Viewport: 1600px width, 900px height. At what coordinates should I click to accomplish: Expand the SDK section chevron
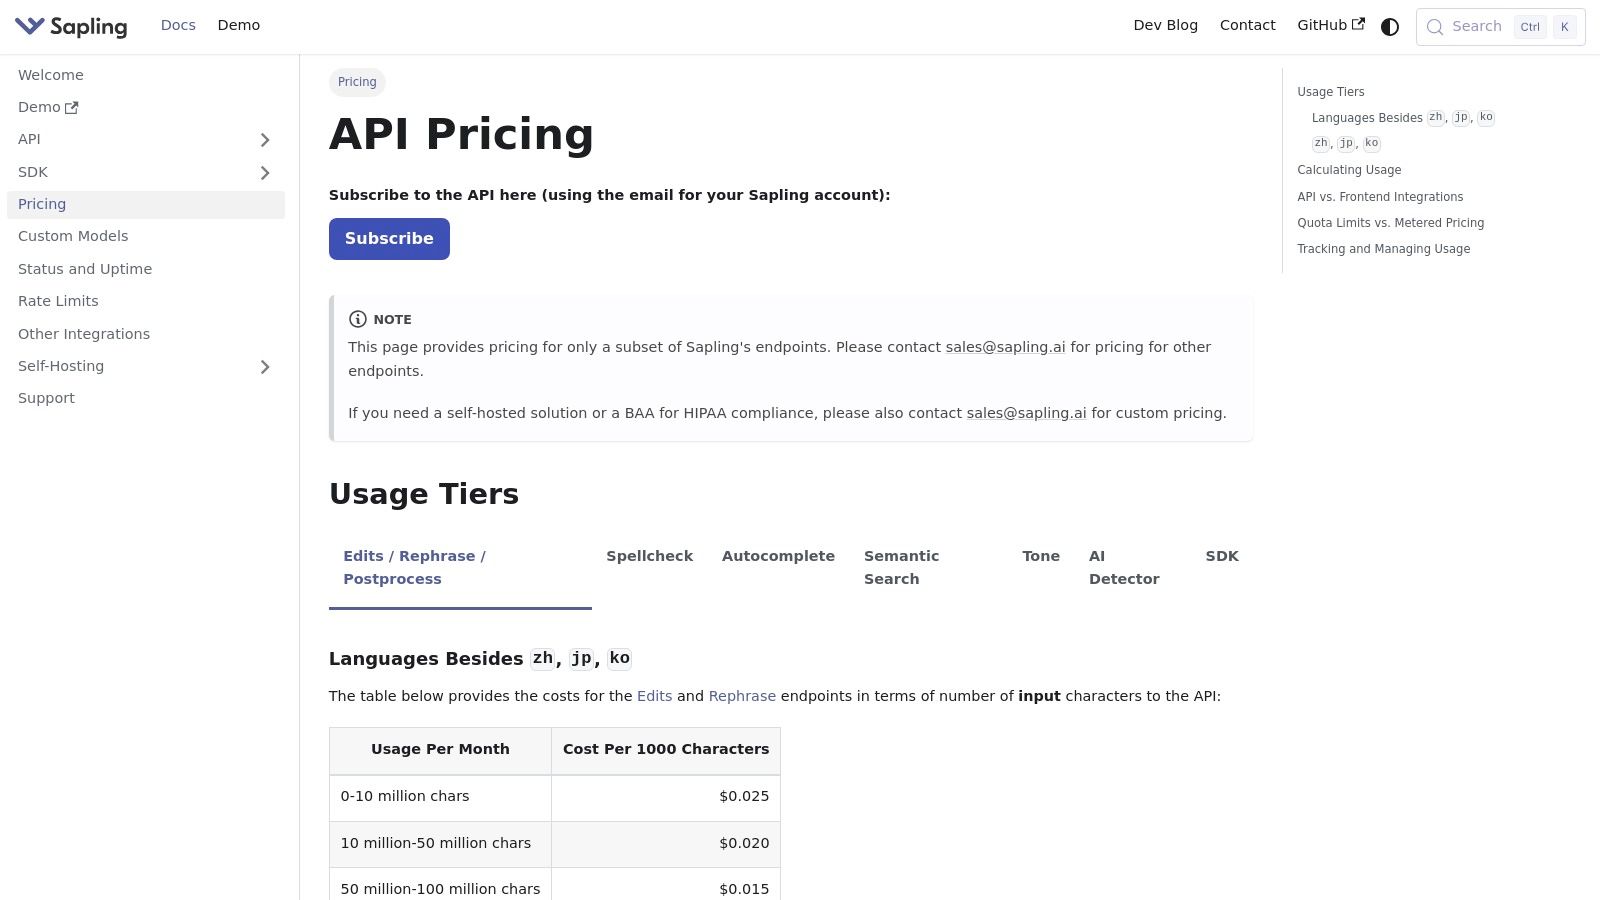tap(265, 172)
